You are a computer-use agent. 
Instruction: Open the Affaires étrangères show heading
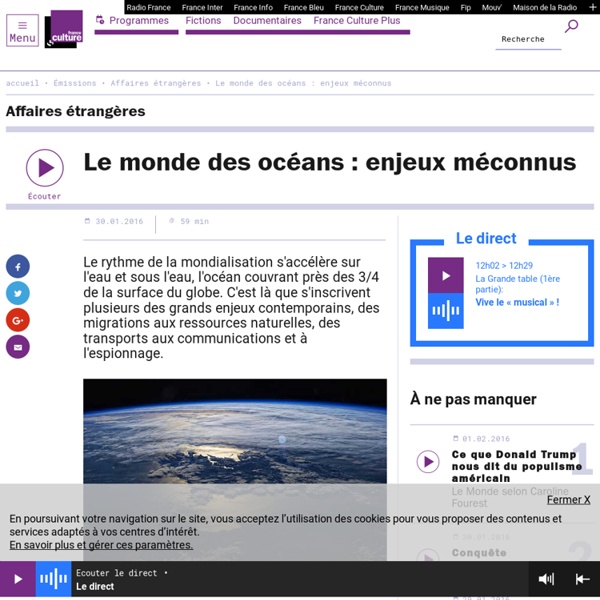pyautogui.click(x=75, y=111)
